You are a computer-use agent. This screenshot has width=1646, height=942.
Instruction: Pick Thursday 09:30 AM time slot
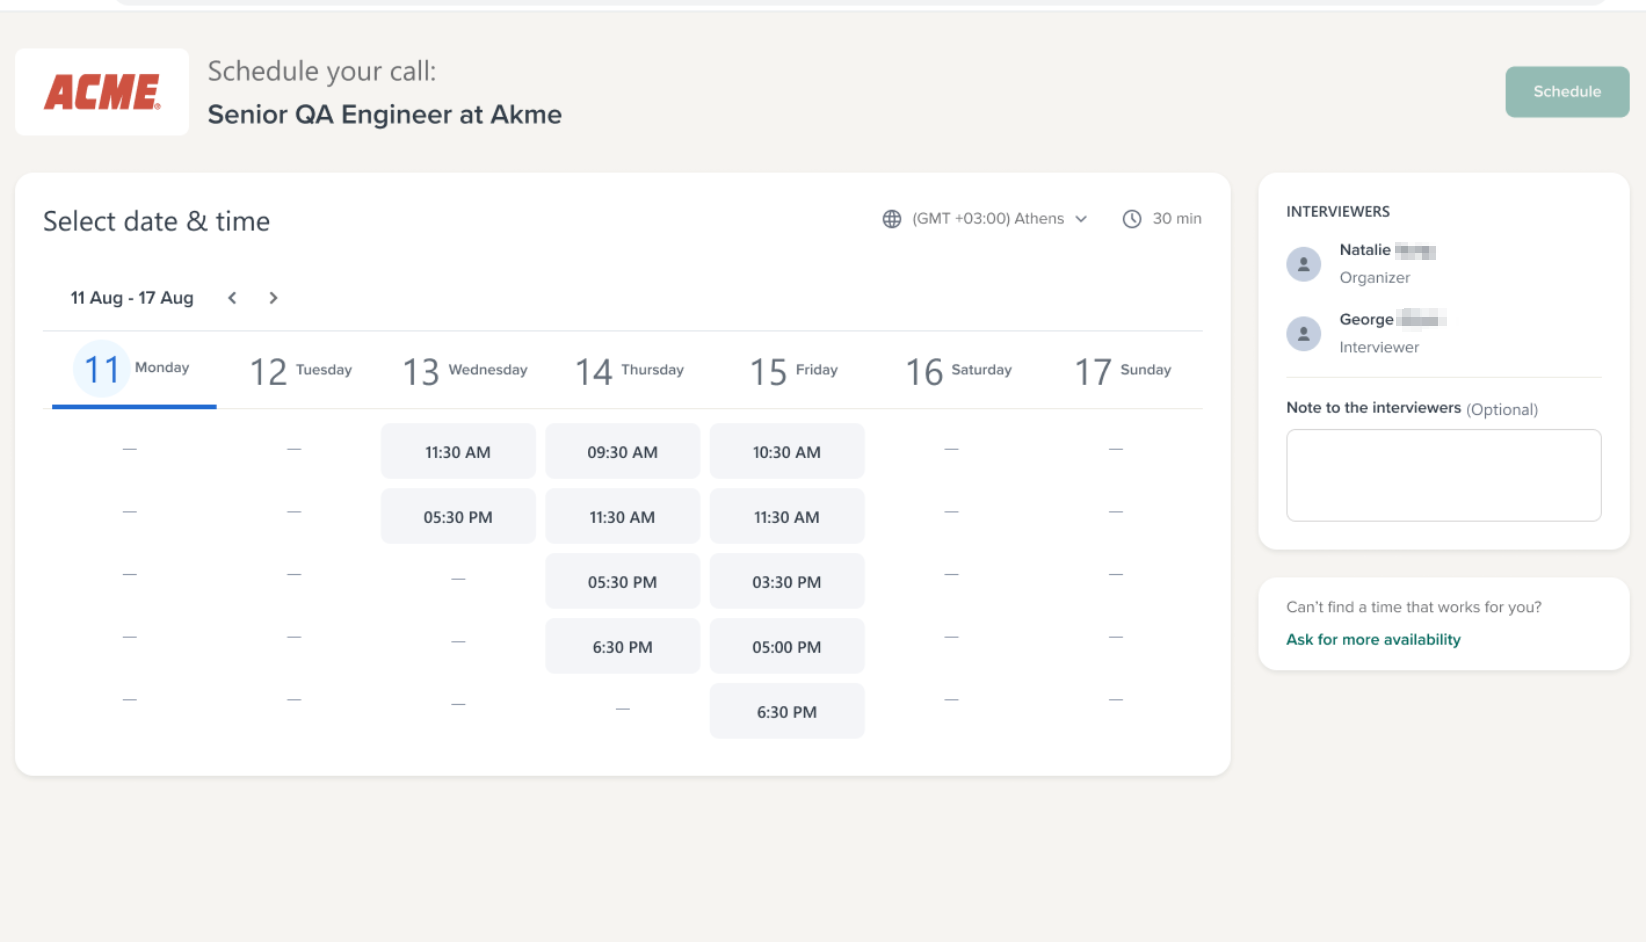click(x=622, y=452)
